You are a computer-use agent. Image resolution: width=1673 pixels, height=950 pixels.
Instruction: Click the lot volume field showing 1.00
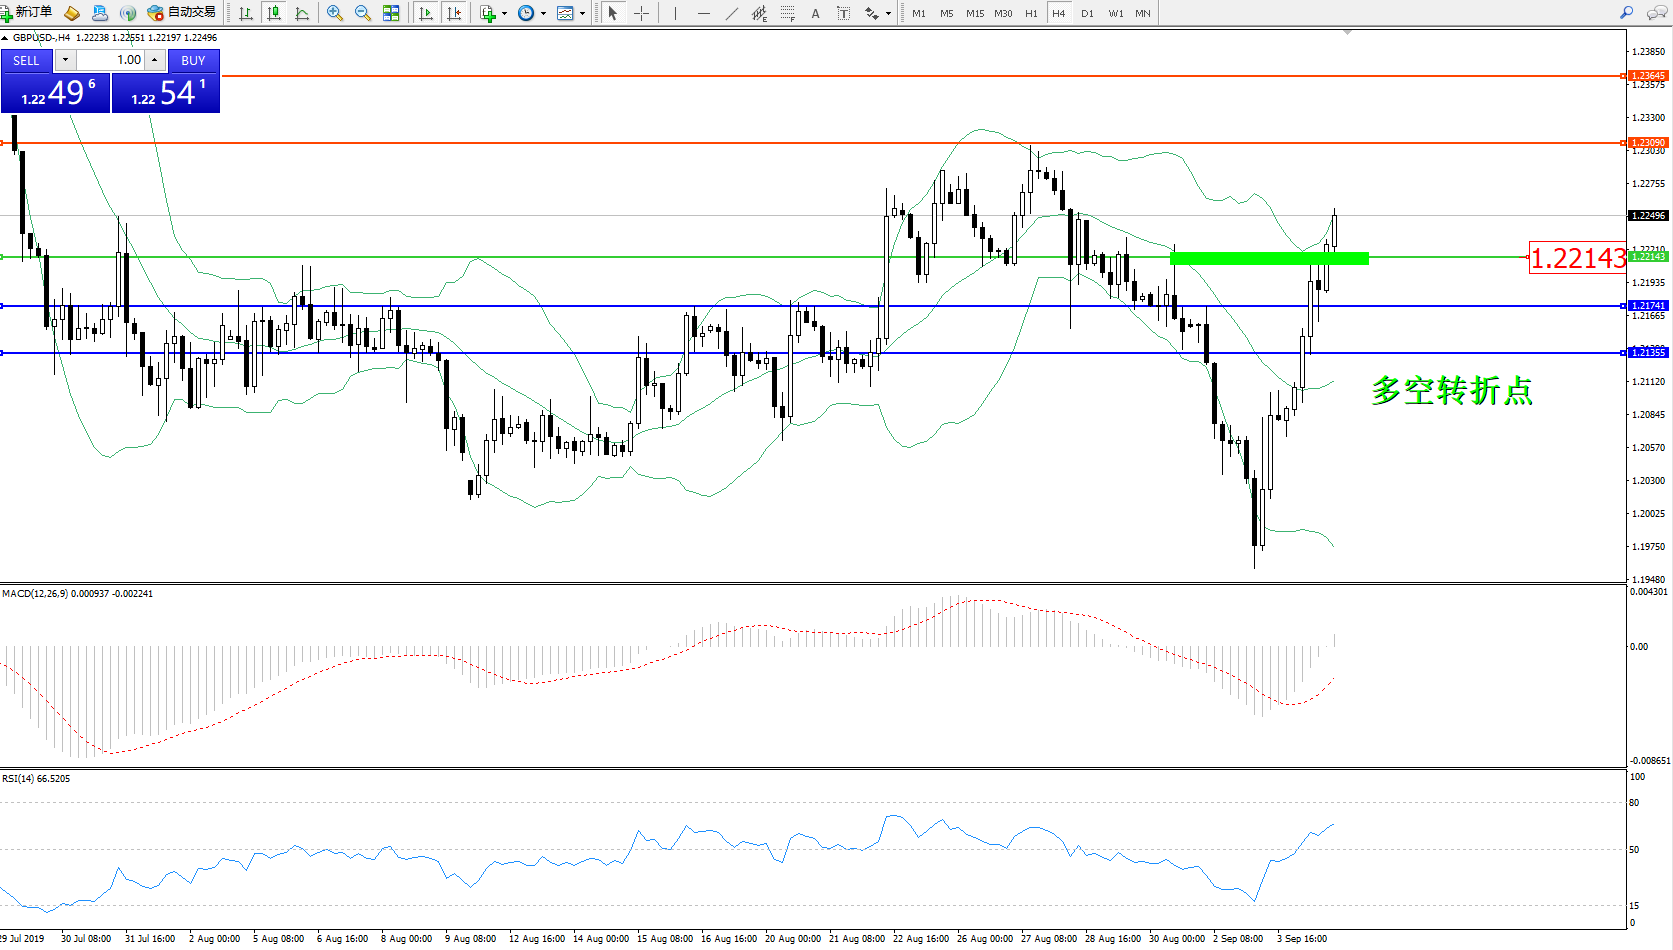(x=112, y=60)
